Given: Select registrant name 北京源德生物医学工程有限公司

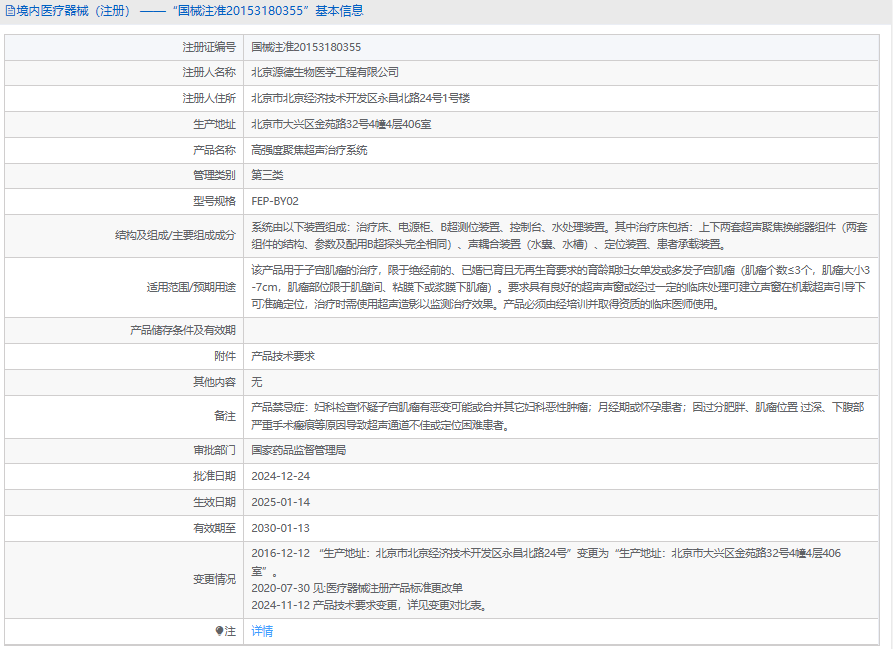Looking at the screenshot, I should coord(324,72).
